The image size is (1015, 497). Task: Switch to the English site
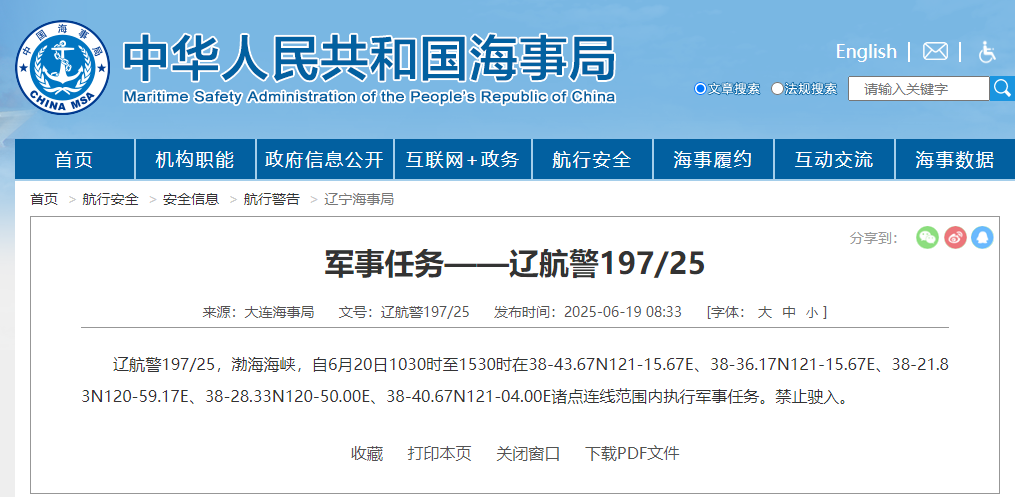(866, 51)
